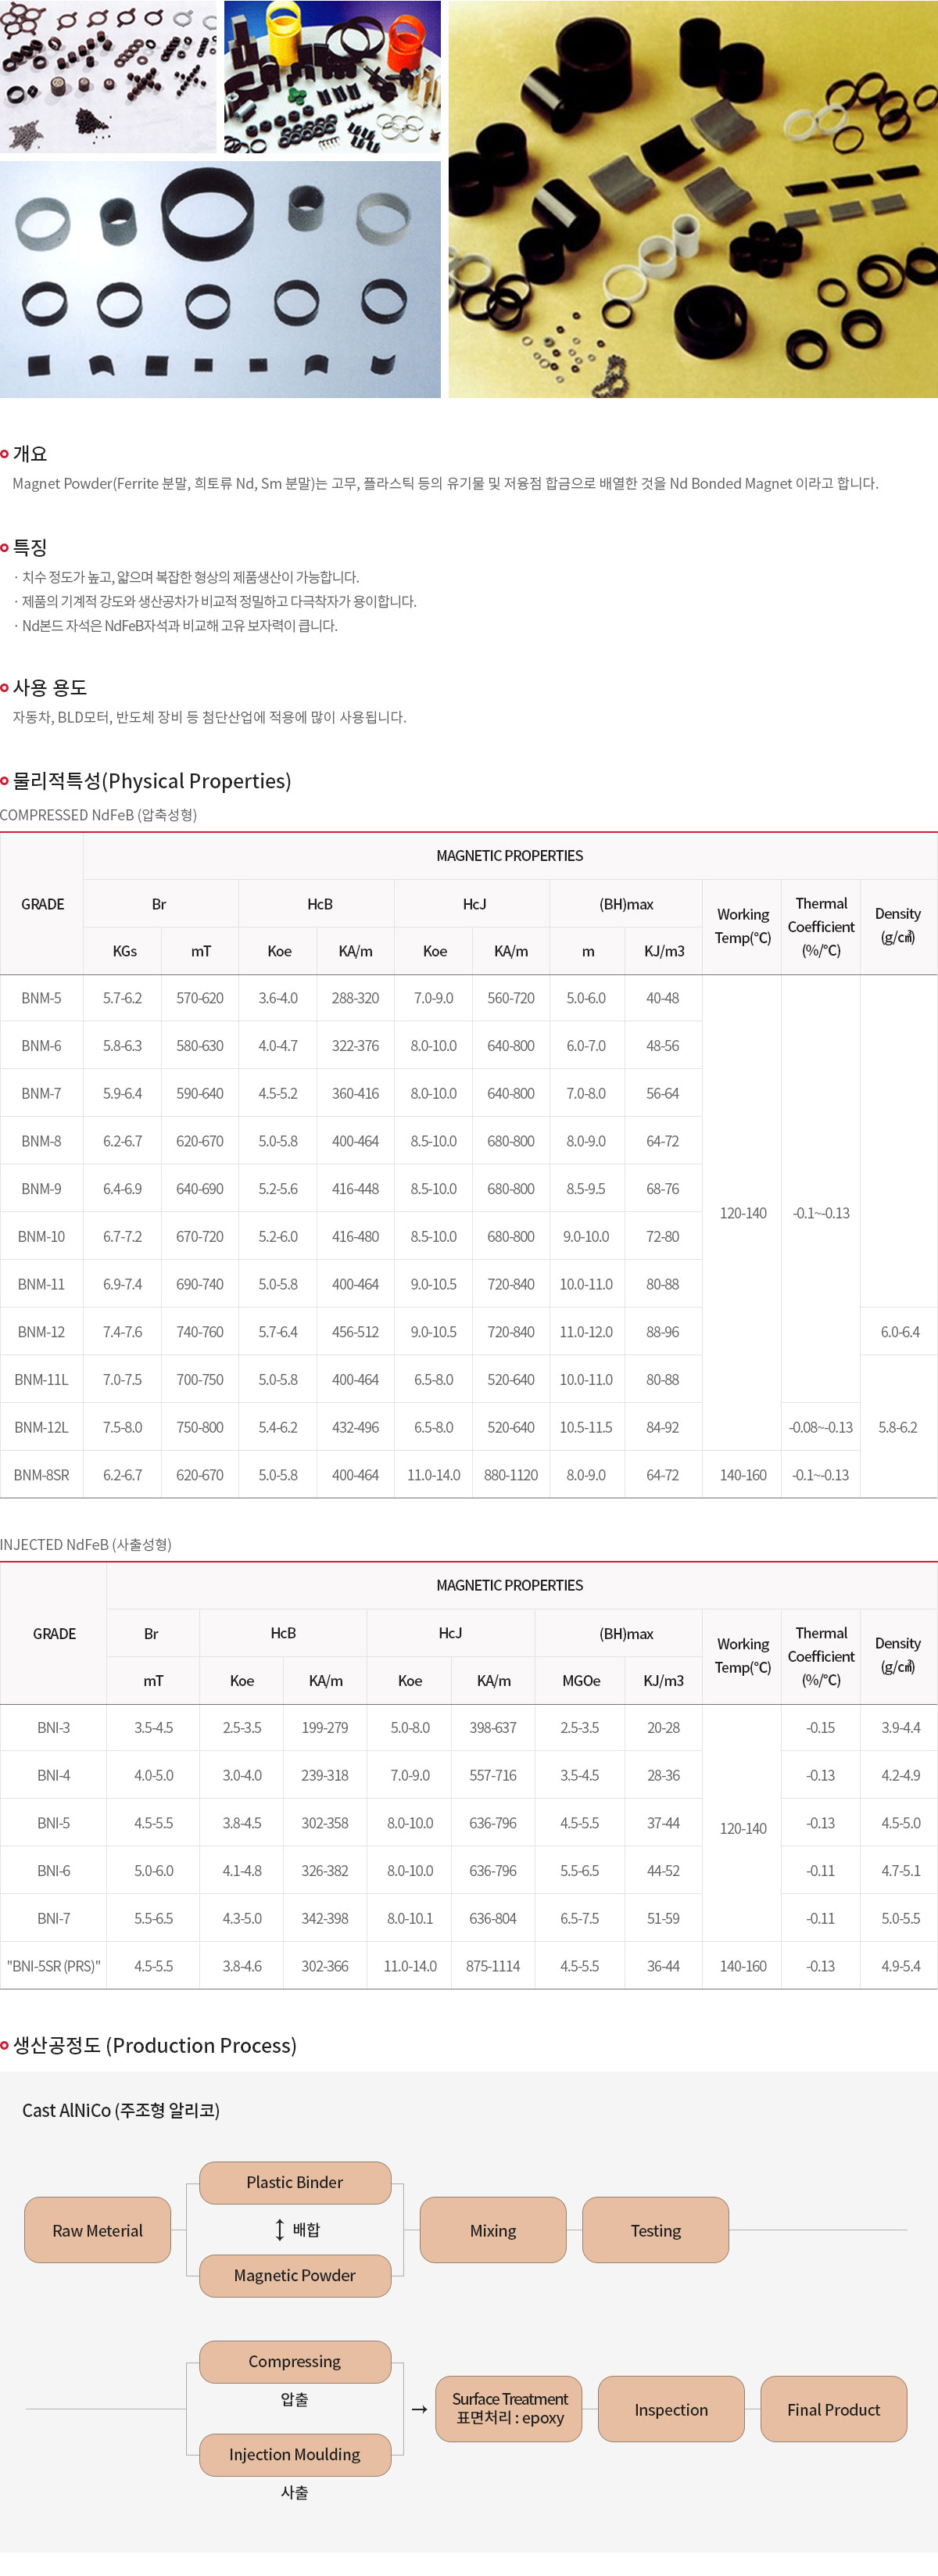The width and height of the screenshot is (938, 2576).
Task: Select the Injection Moulding box
Action: [295, 2454]
